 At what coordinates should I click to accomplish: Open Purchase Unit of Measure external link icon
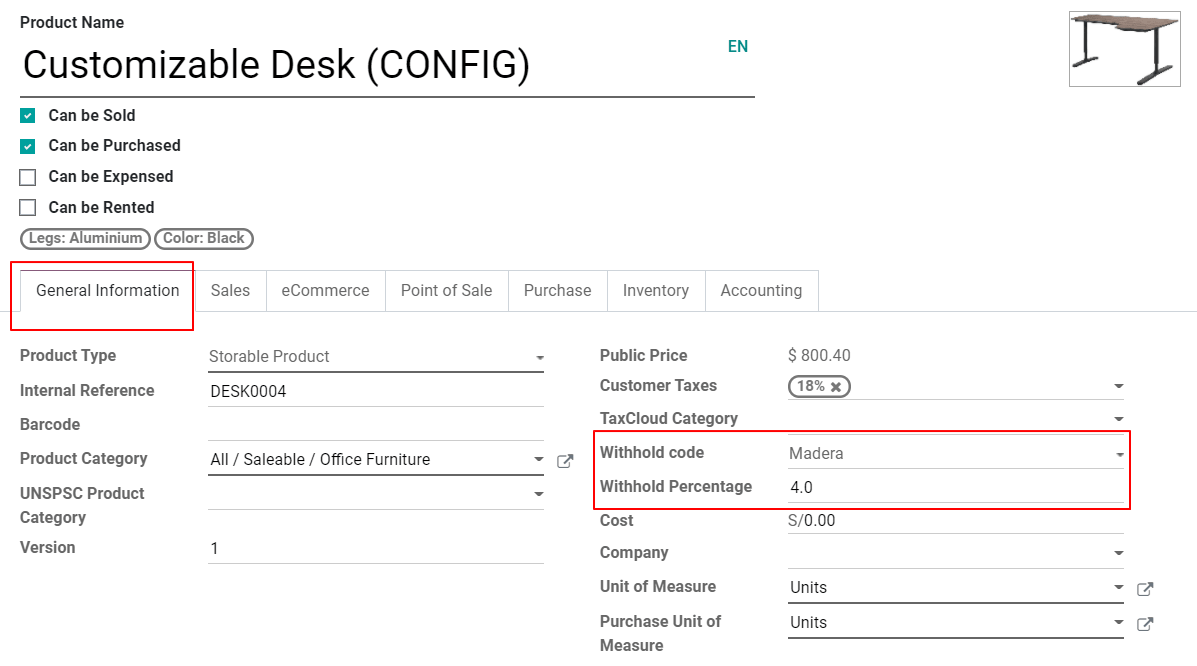coord(1144,624)
